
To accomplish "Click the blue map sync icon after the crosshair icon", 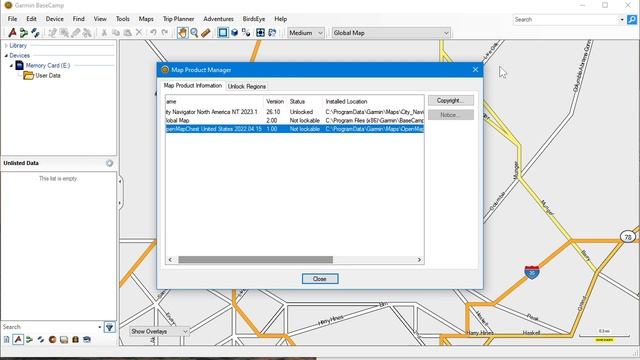I will (272, 33).
